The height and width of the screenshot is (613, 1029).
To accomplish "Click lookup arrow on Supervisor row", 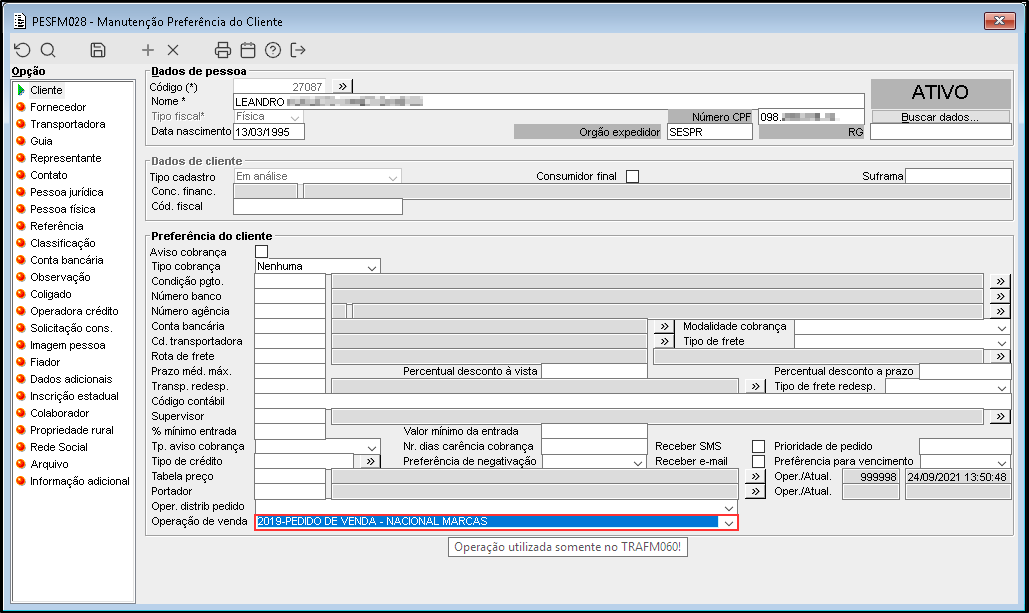I will click(x=1000, y=416).
